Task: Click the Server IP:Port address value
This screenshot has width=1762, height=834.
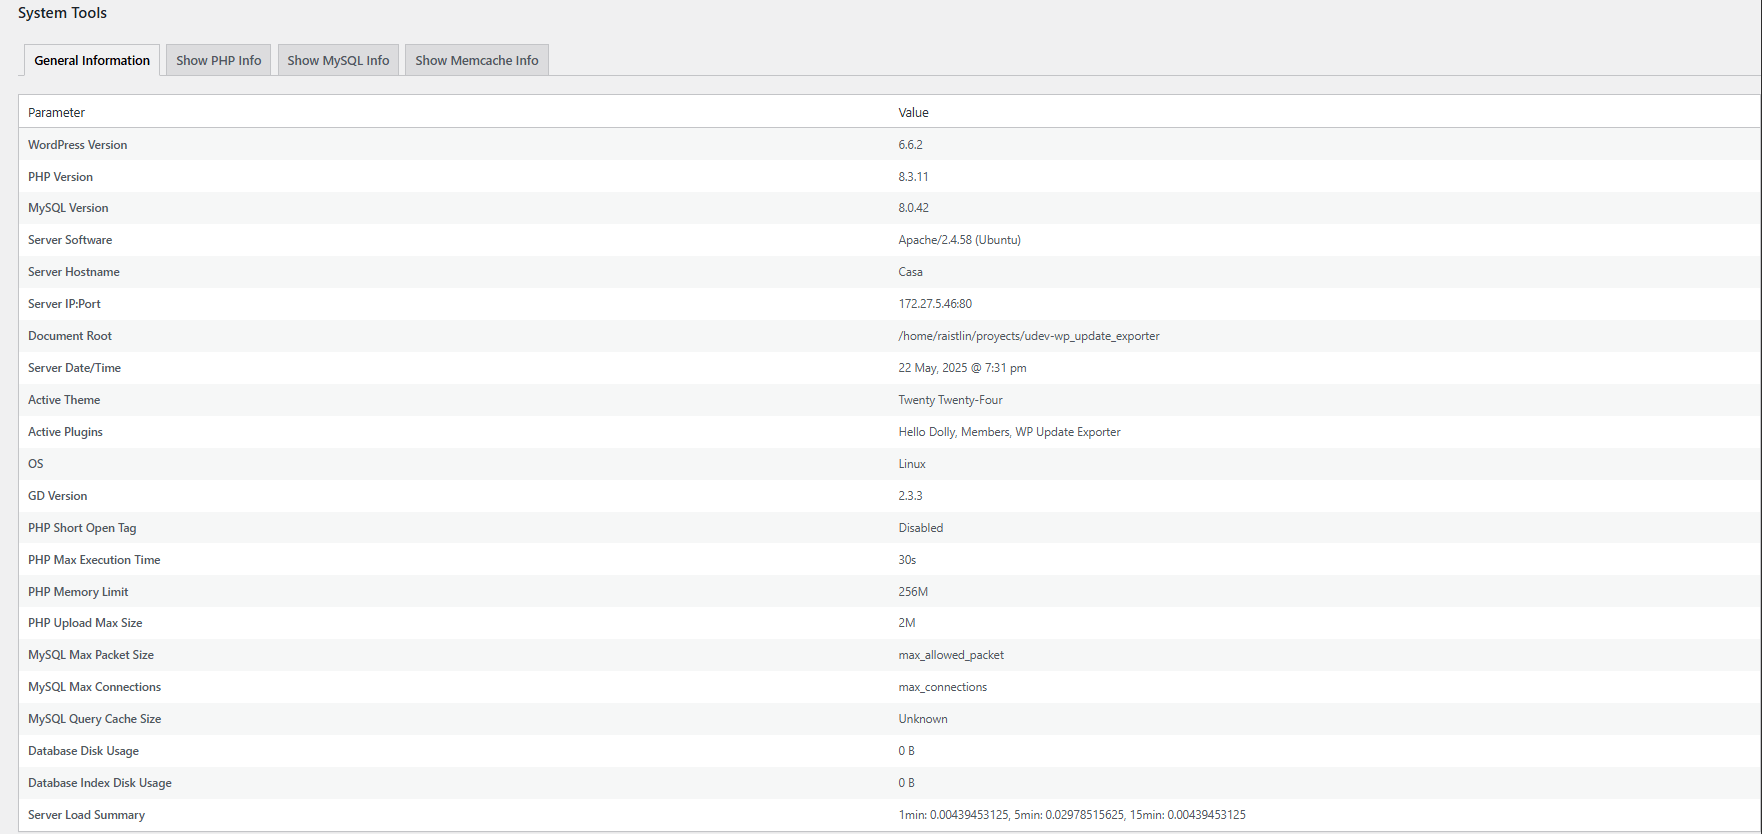Action: point(934,304)
